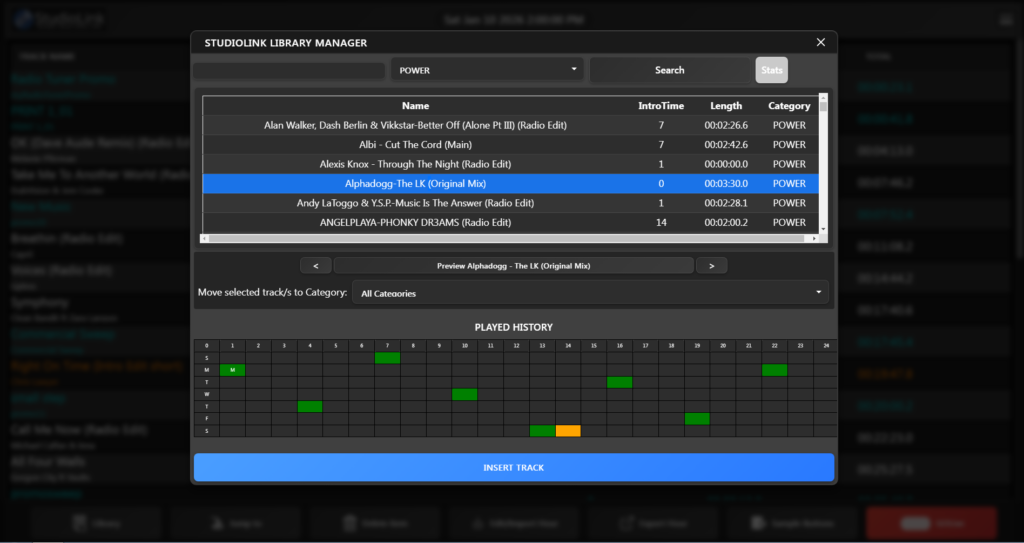Click the green Tuesday hour 16 history cell
This screenshot has height=543, width=1024.
[x=620, y=382]
